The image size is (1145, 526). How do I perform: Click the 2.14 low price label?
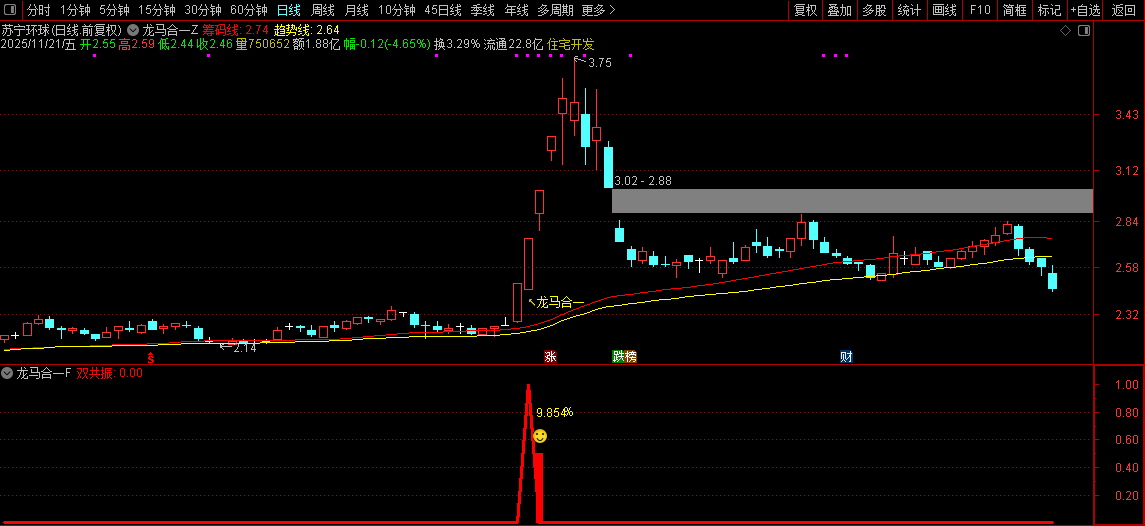(x=245, y=348)
